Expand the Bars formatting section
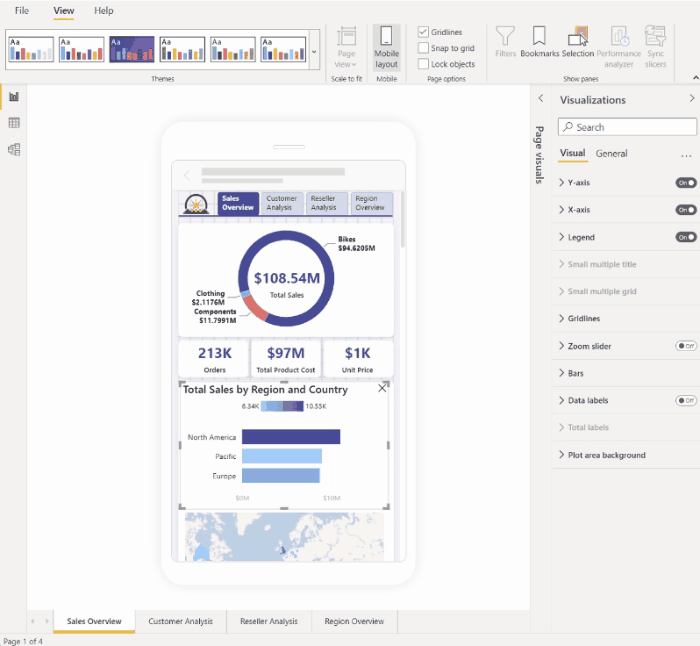The height and width of the screenshot is (646, 700). coord(577,373)
